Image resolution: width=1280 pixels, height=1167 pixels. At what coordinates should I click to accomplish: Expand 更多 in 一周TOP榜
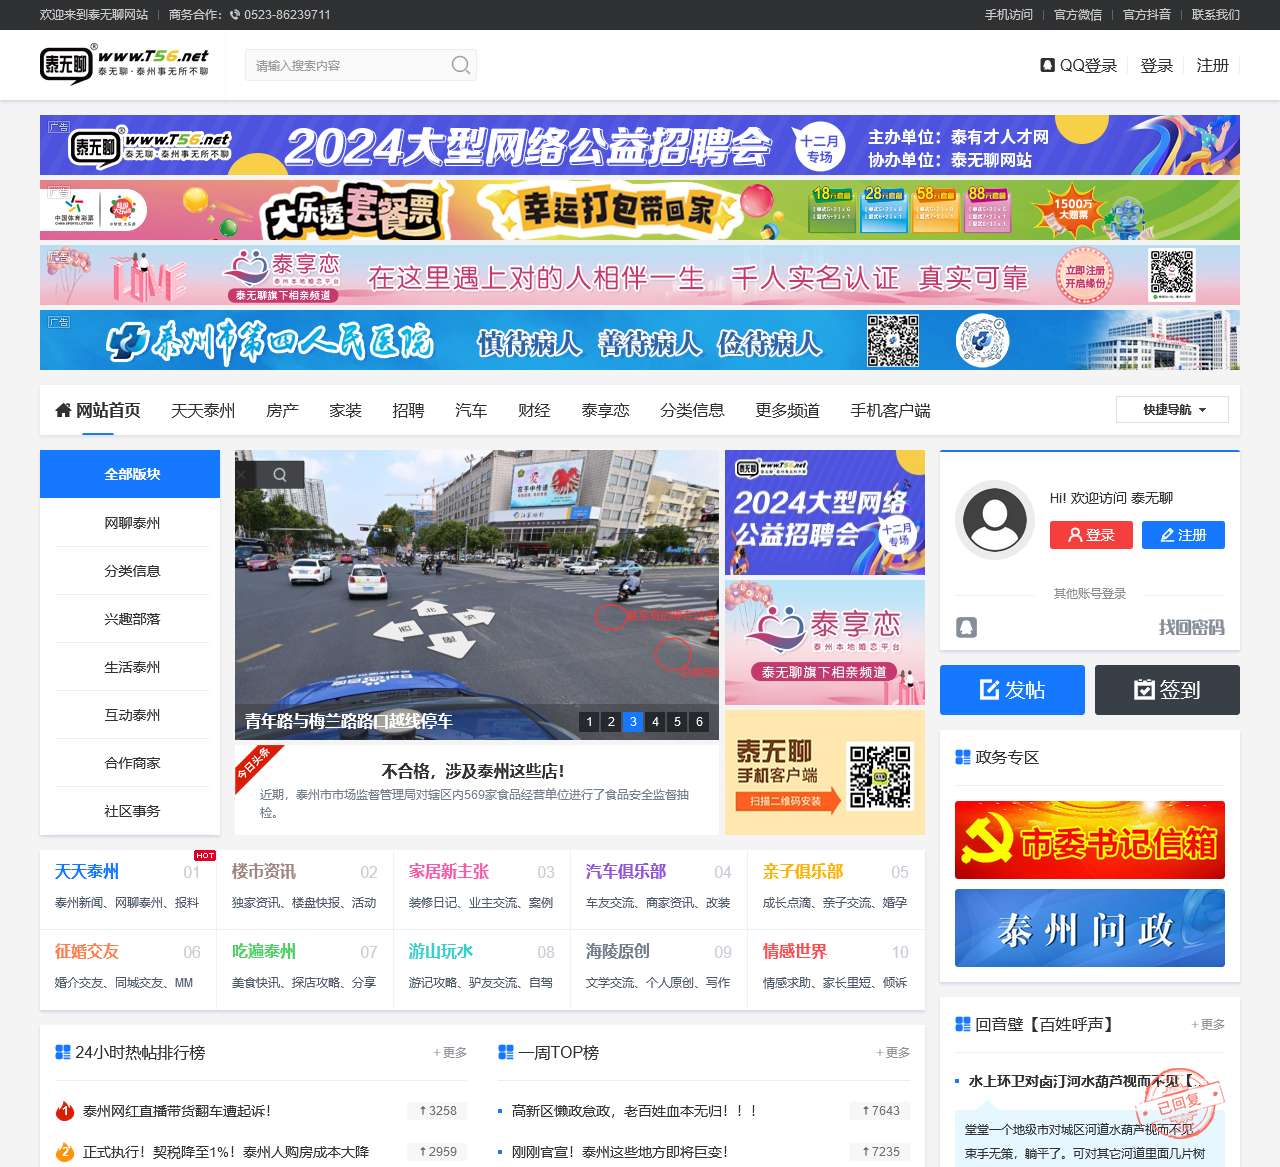[893, 1052]
